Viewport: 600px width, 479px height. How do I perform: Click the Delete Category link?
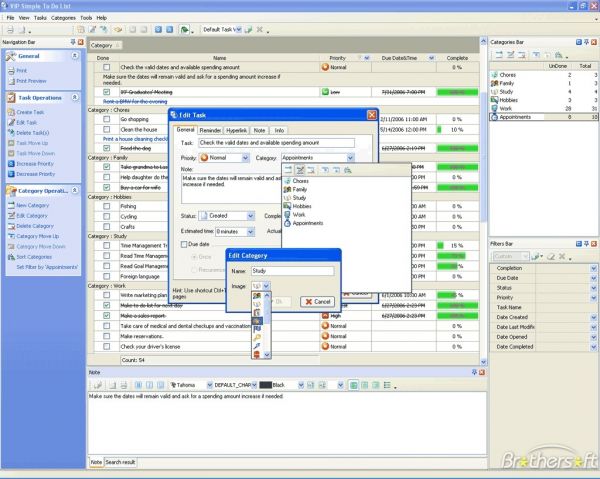point(33,225)
